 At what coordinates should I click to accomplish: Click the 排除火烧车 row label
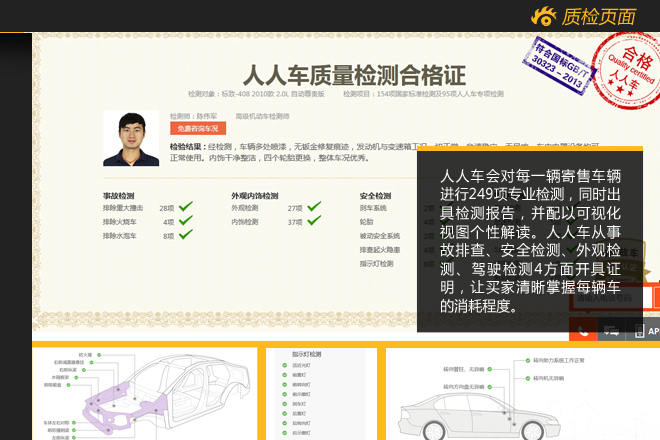(x=120, y=222)
